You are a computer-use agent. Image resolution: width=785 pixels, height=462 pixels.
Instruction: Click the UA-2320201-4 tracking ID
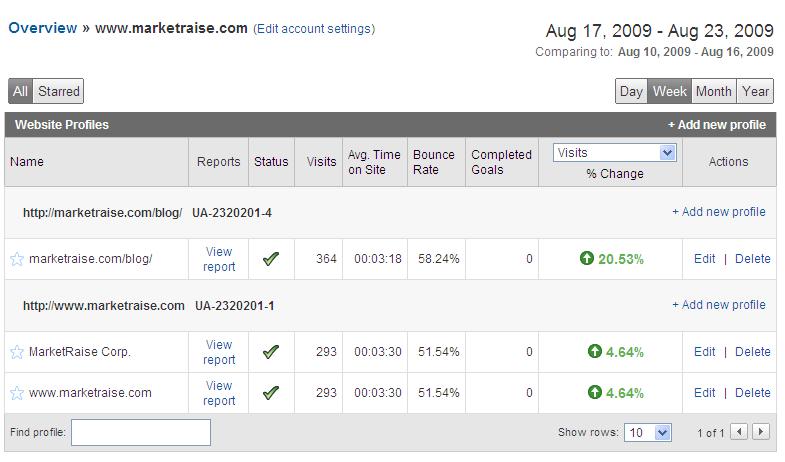[232, 213]
